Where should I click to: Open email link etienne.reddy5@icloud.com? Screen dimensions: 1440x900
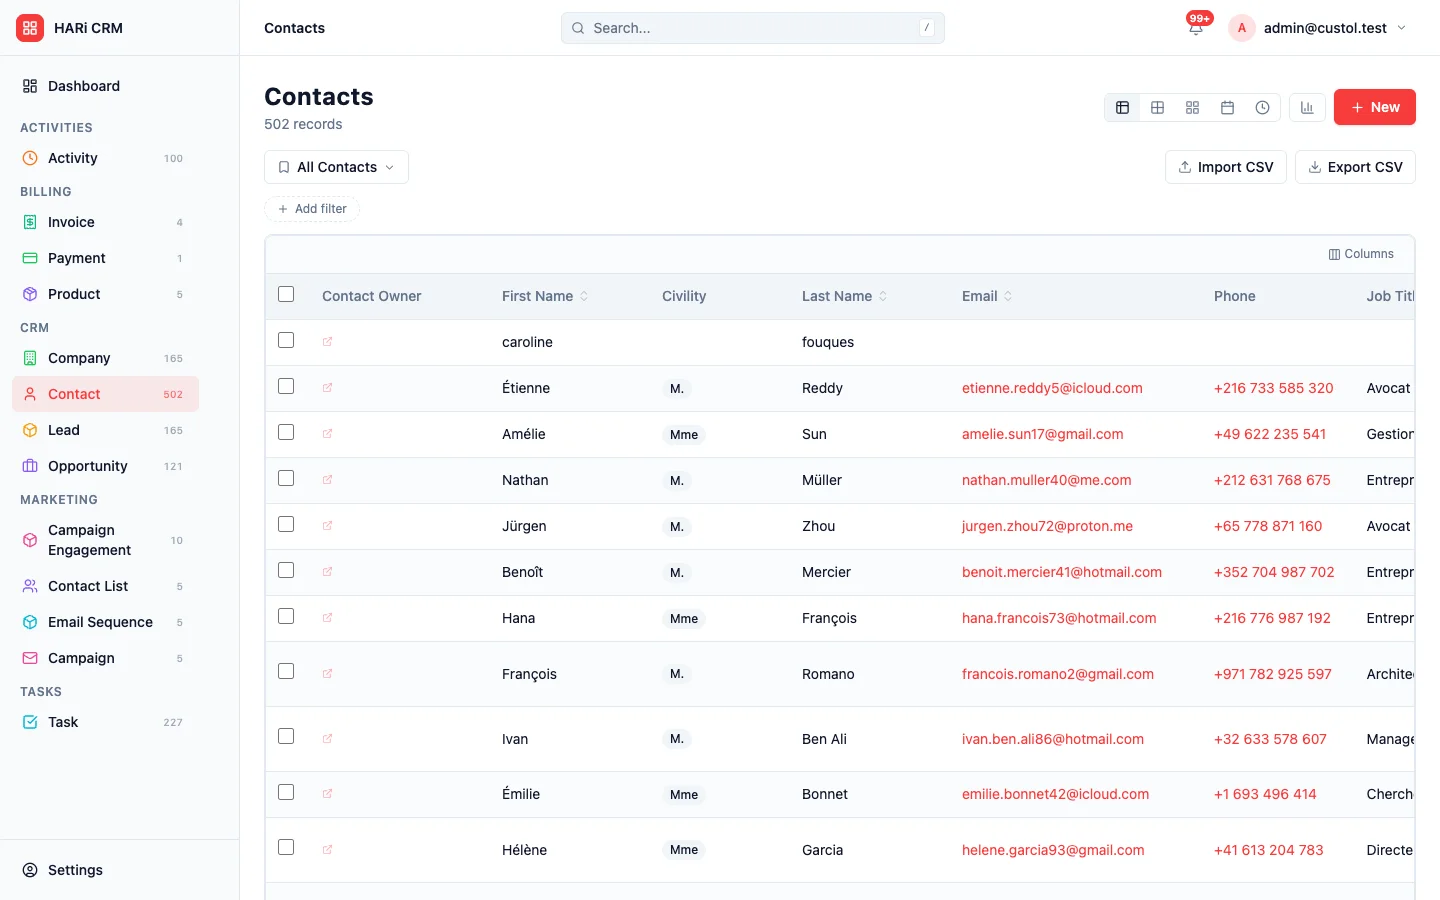tap(1052, 388)
